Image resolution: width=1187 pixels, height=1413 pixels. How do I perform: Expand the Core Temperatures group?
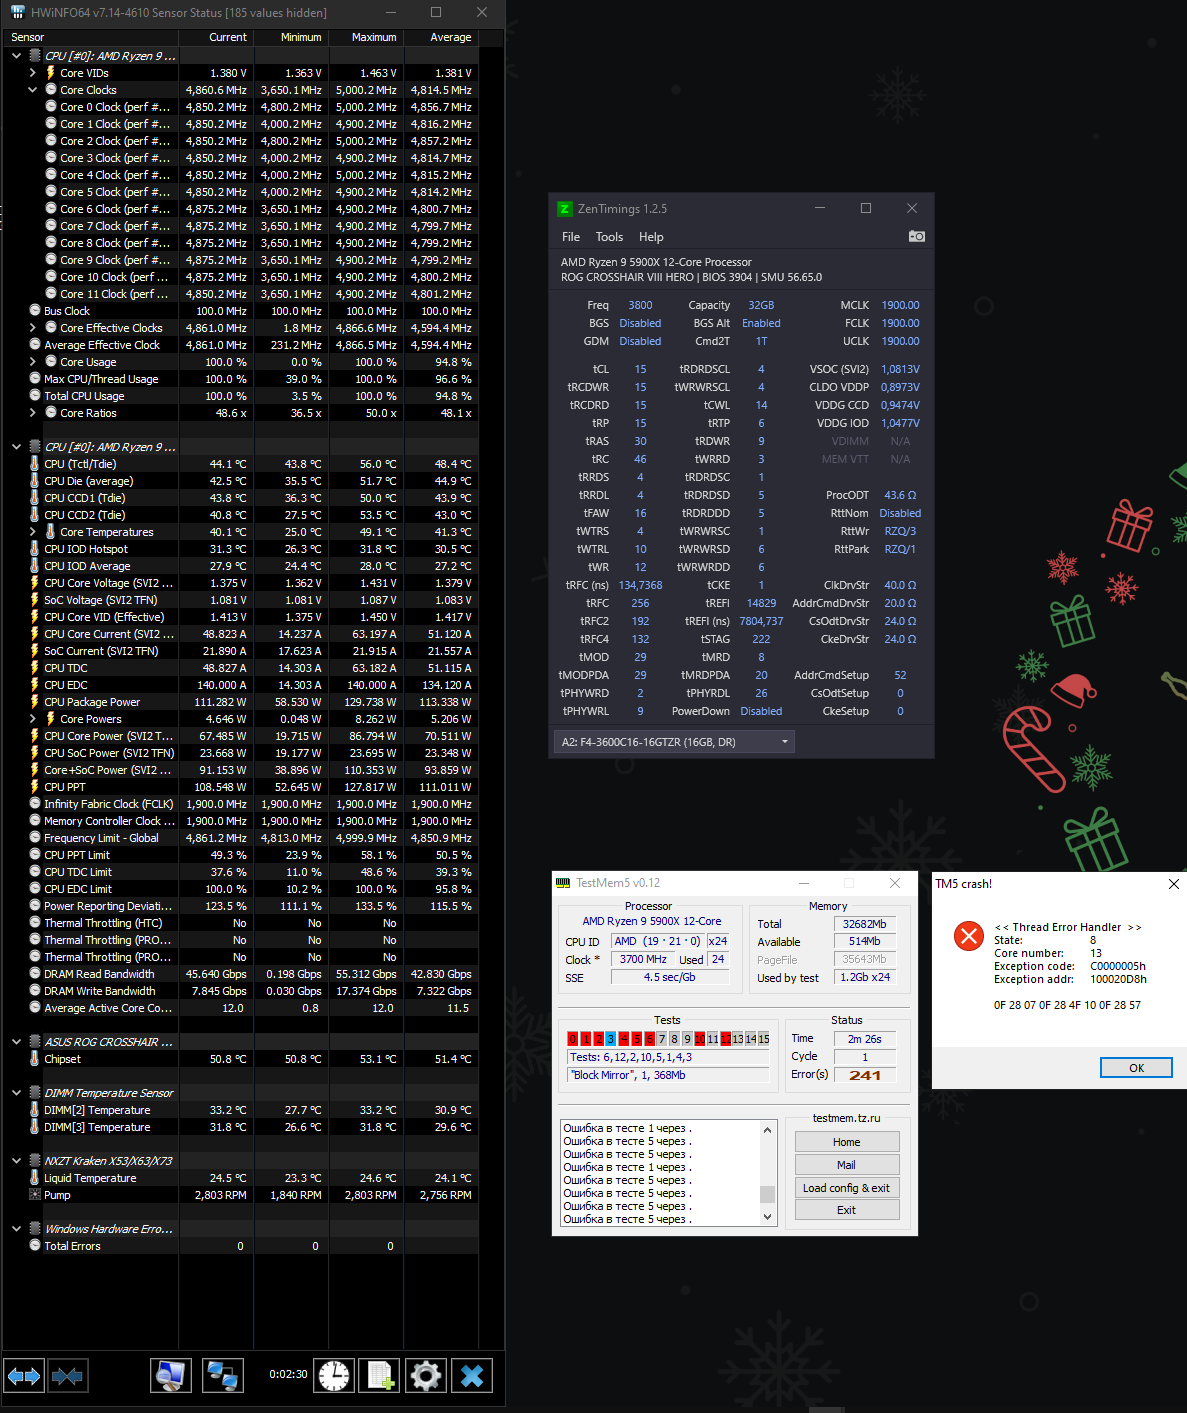[32, 532]
